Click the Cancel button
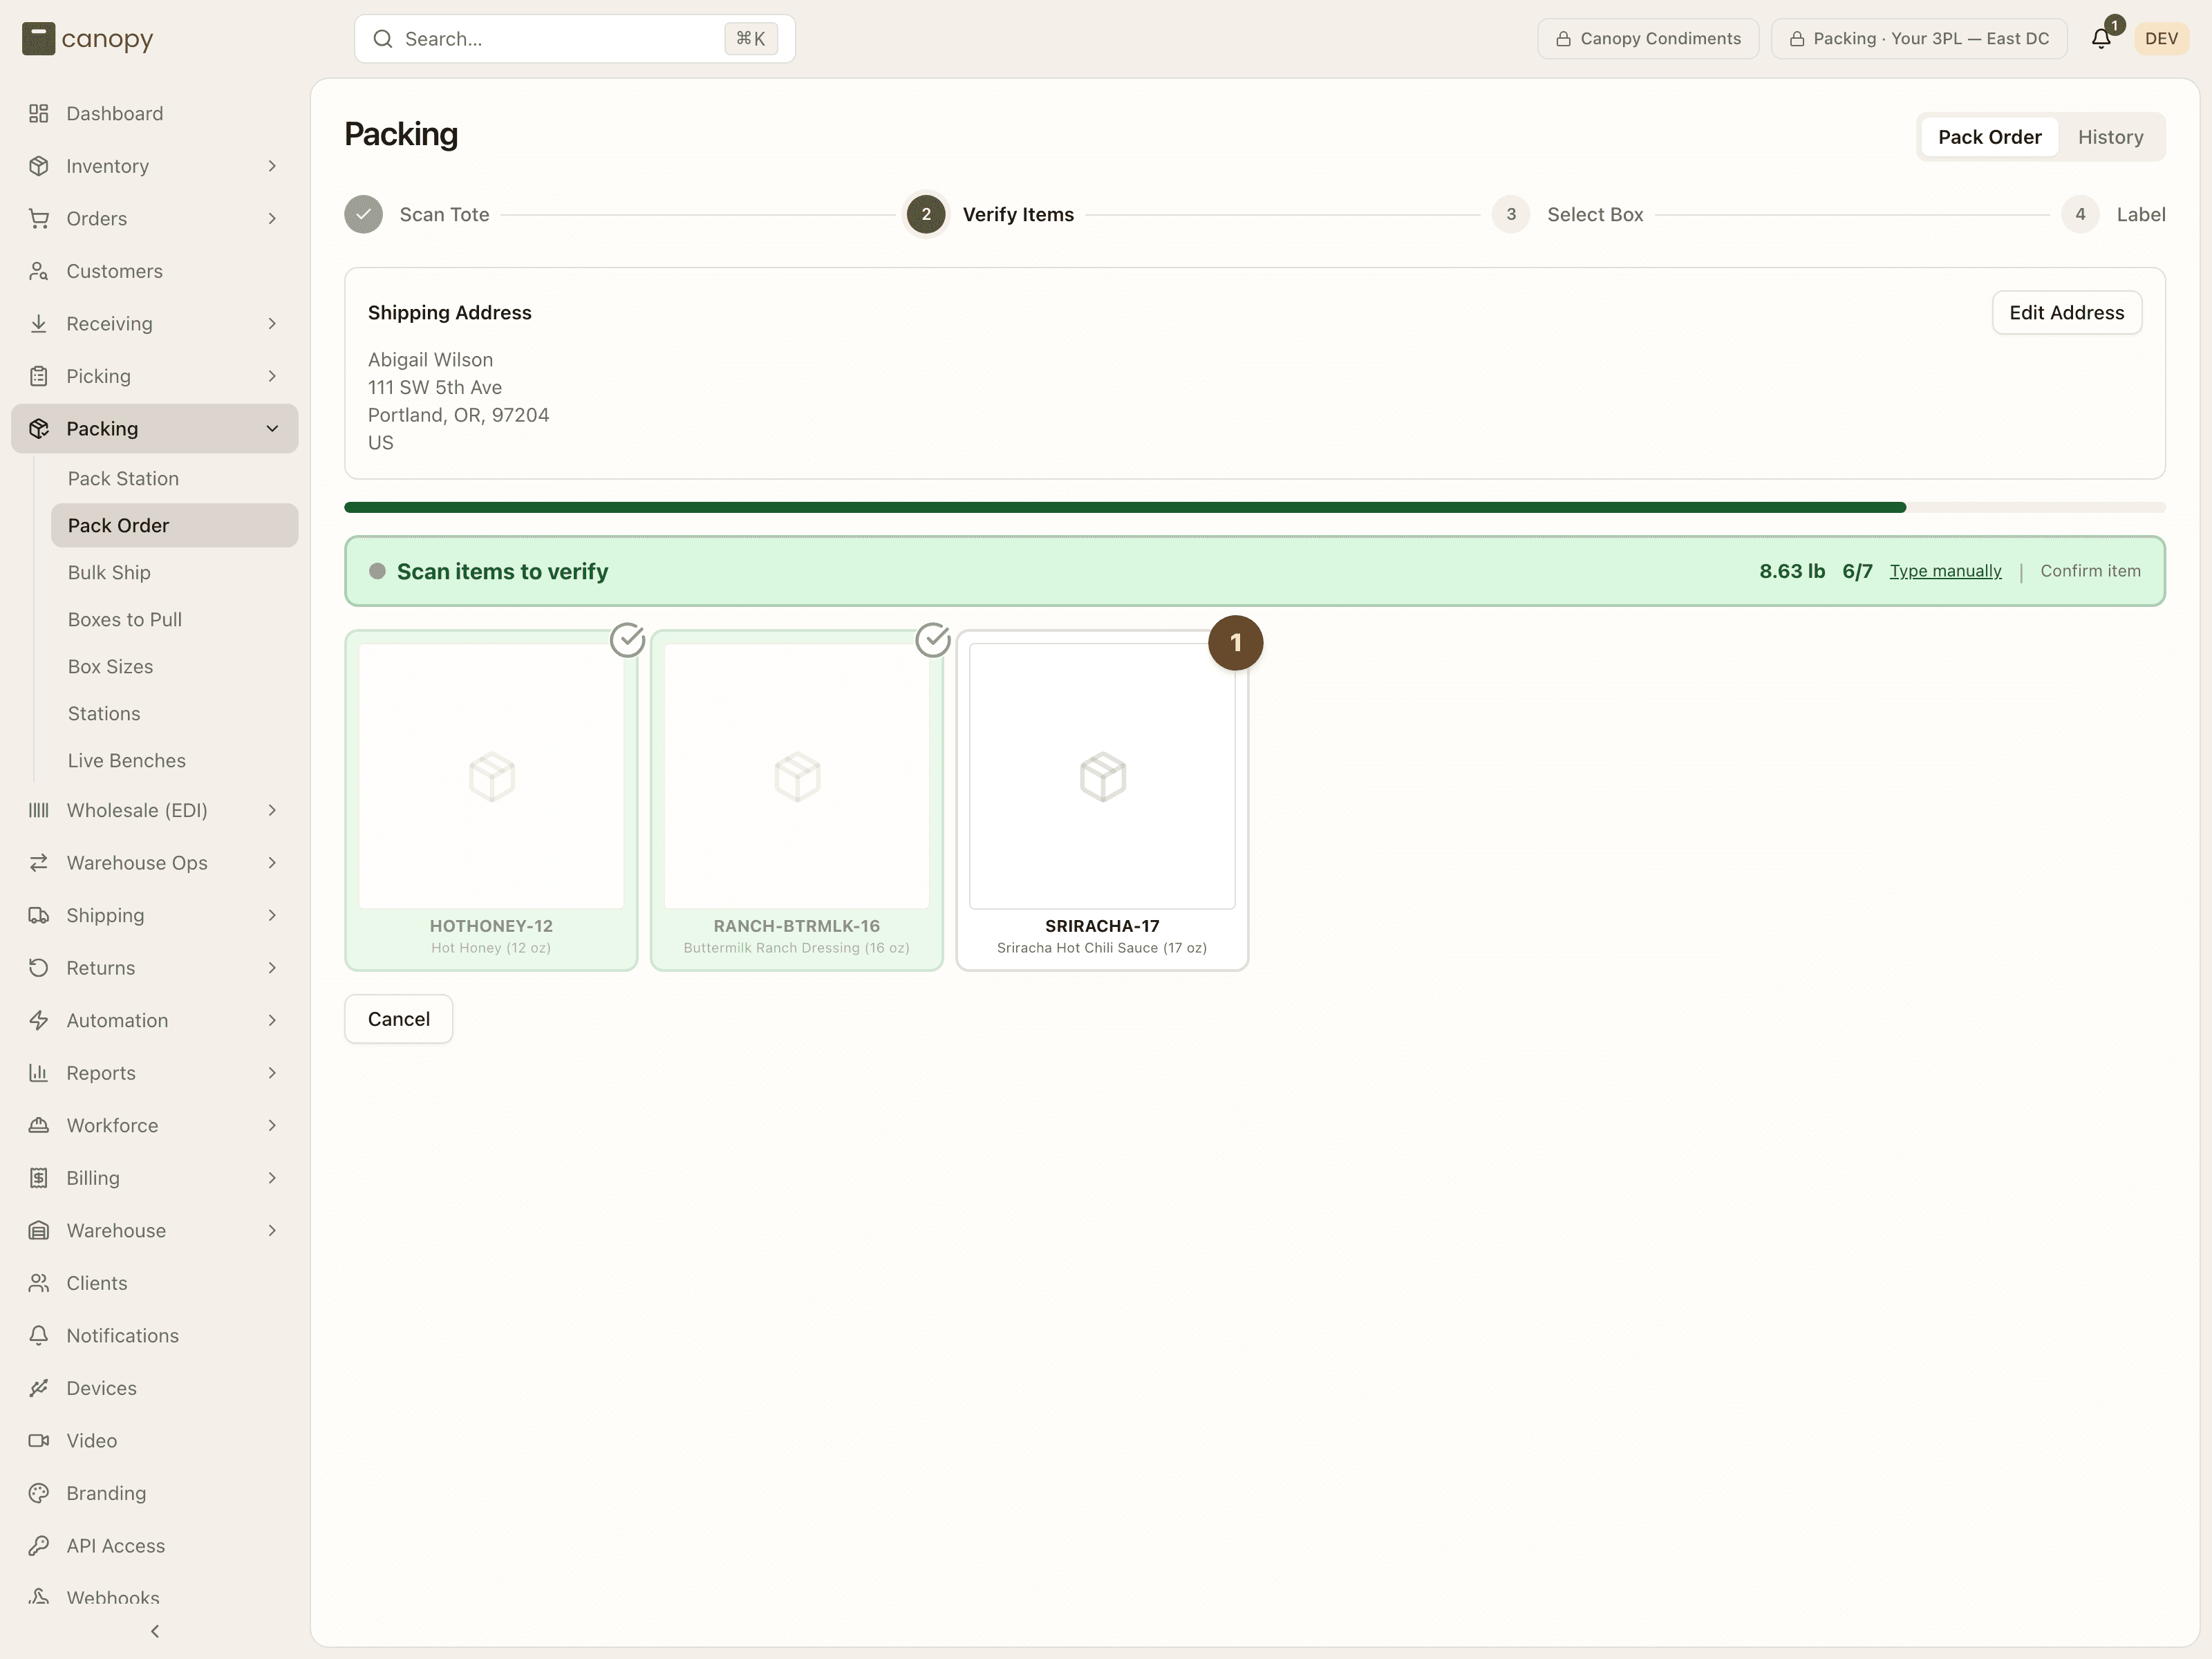The width and height of the screenshot is (2212, 1659). click(398, 1019)
